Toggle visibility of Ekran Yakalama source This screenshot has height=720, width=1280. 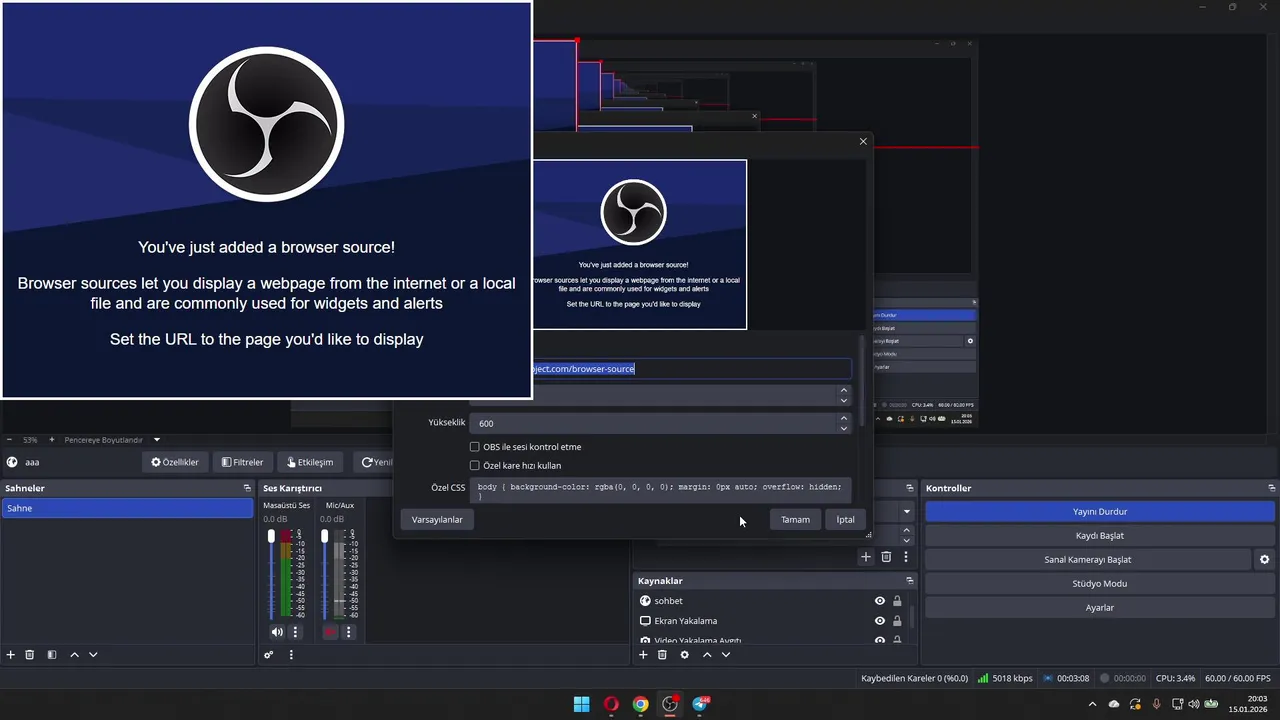click(x=880, y=621)
